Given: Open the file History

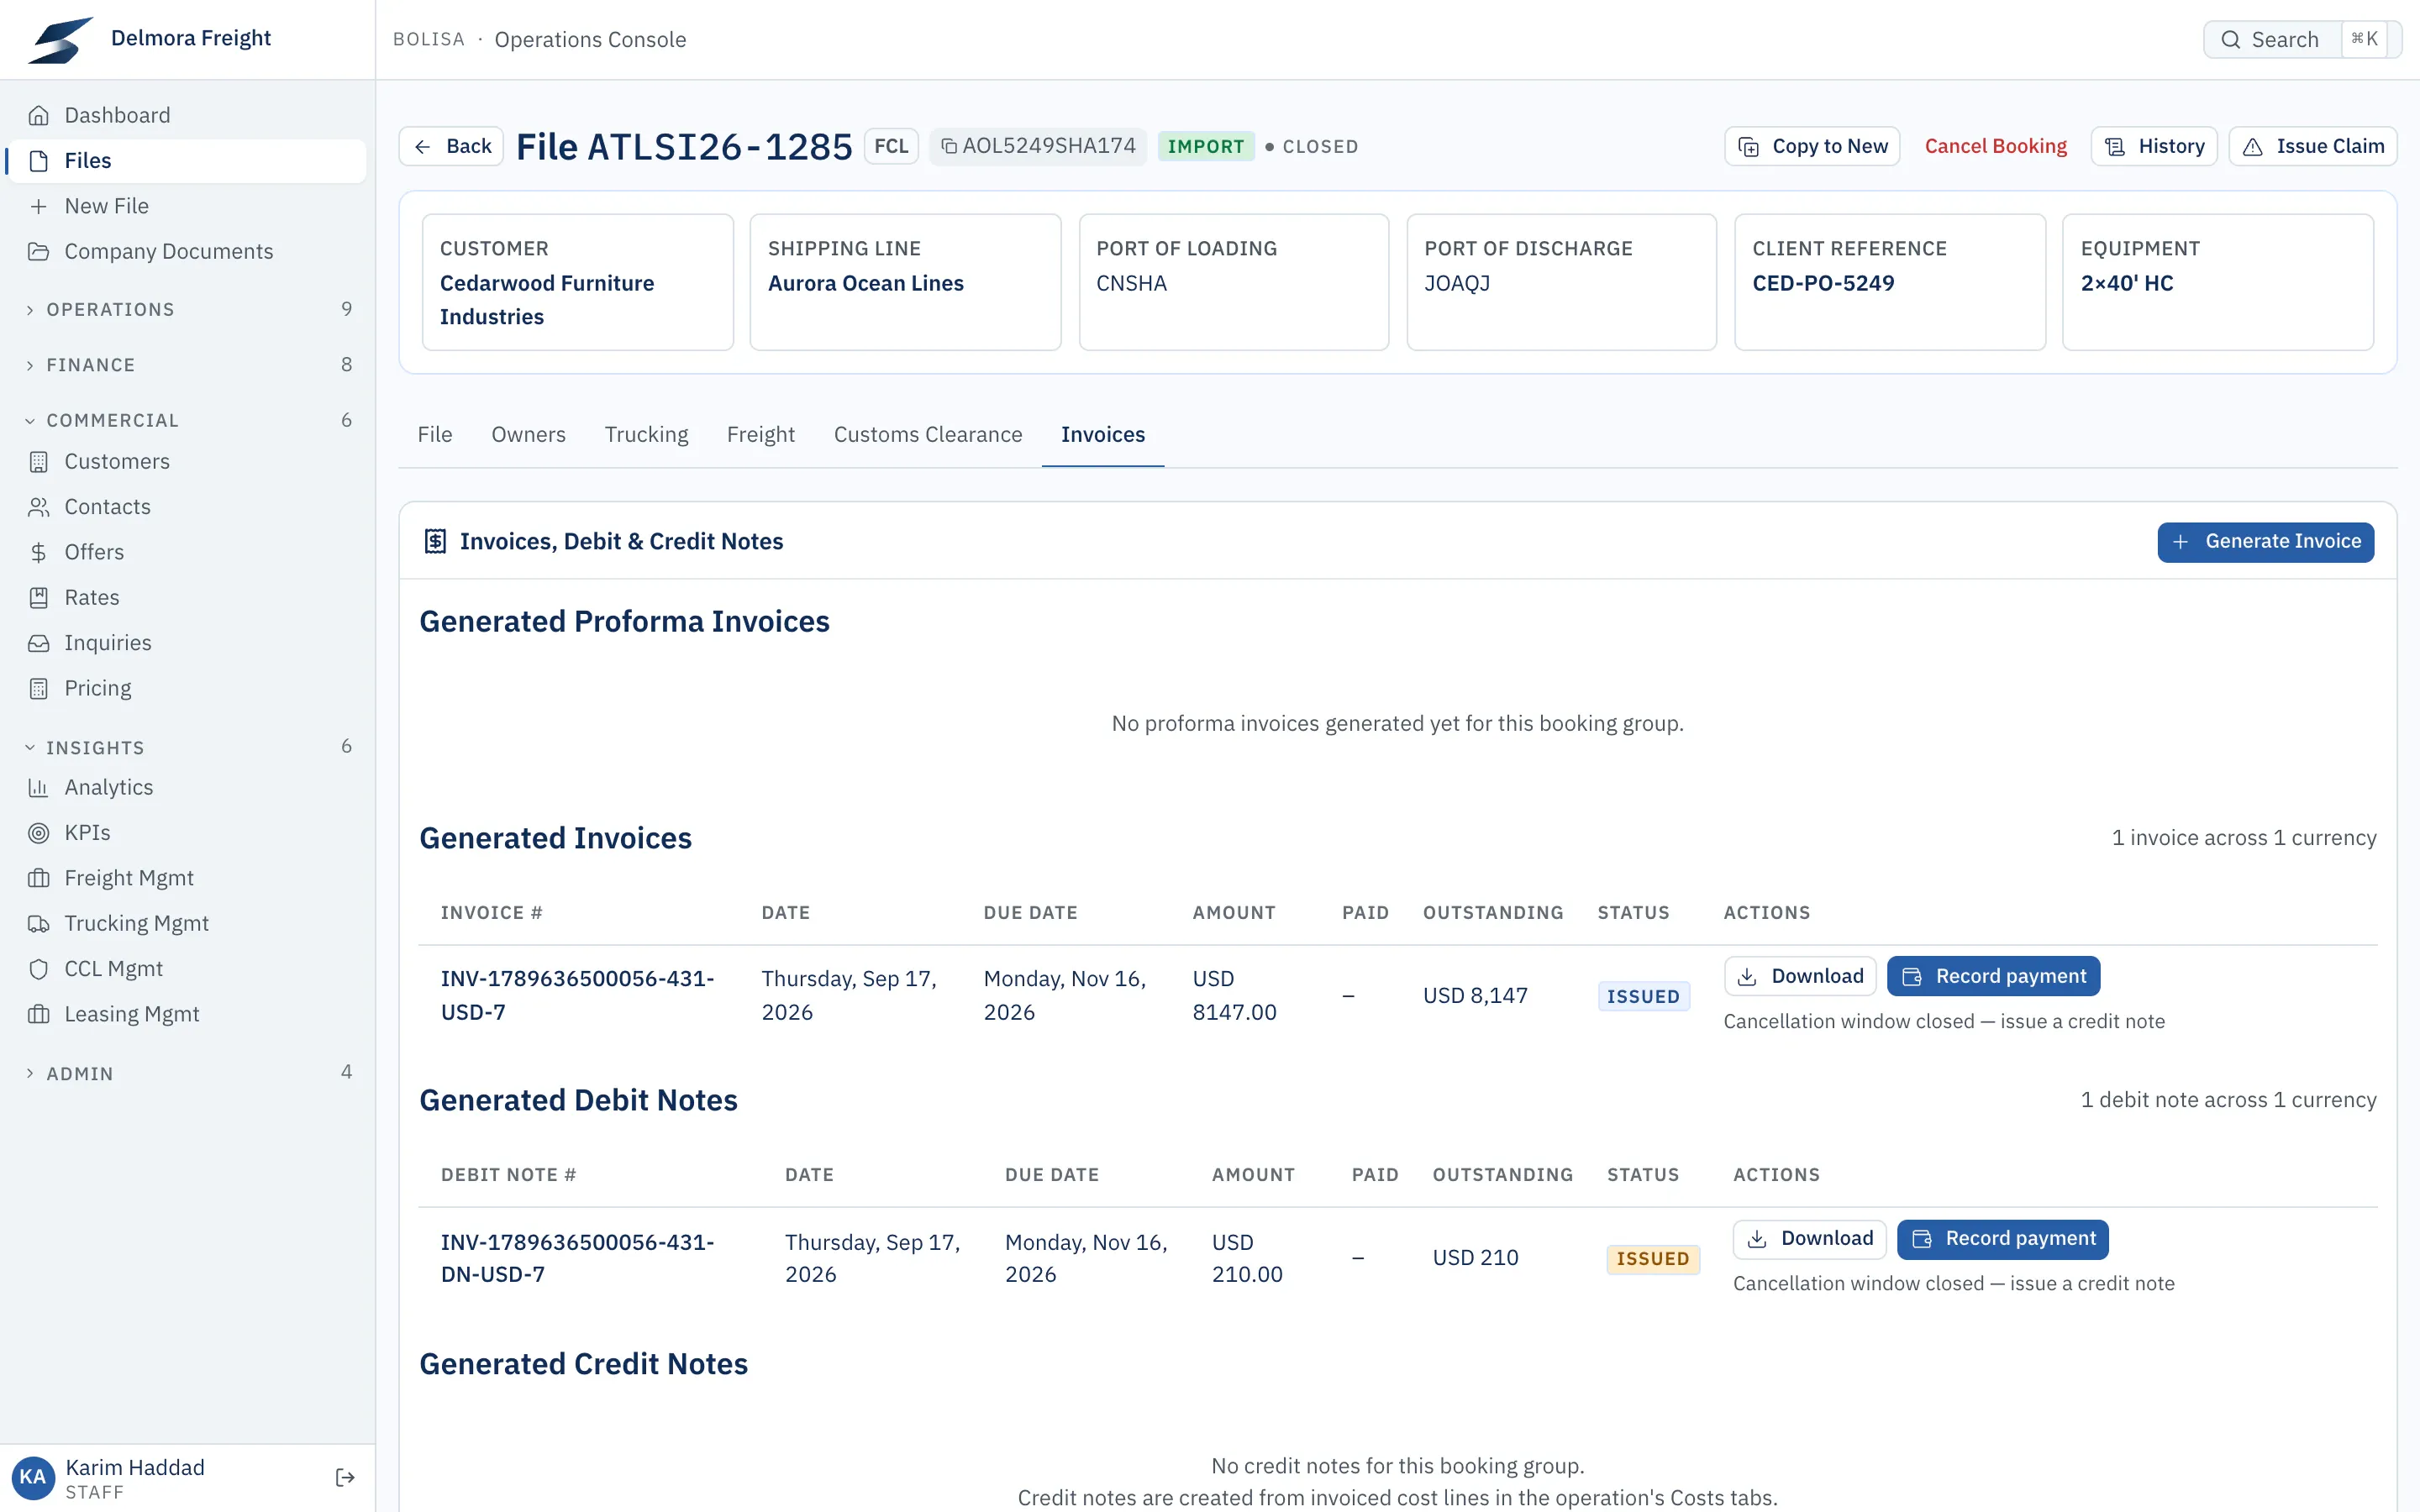Looking at the screenshot, I should click(2154, 146).
